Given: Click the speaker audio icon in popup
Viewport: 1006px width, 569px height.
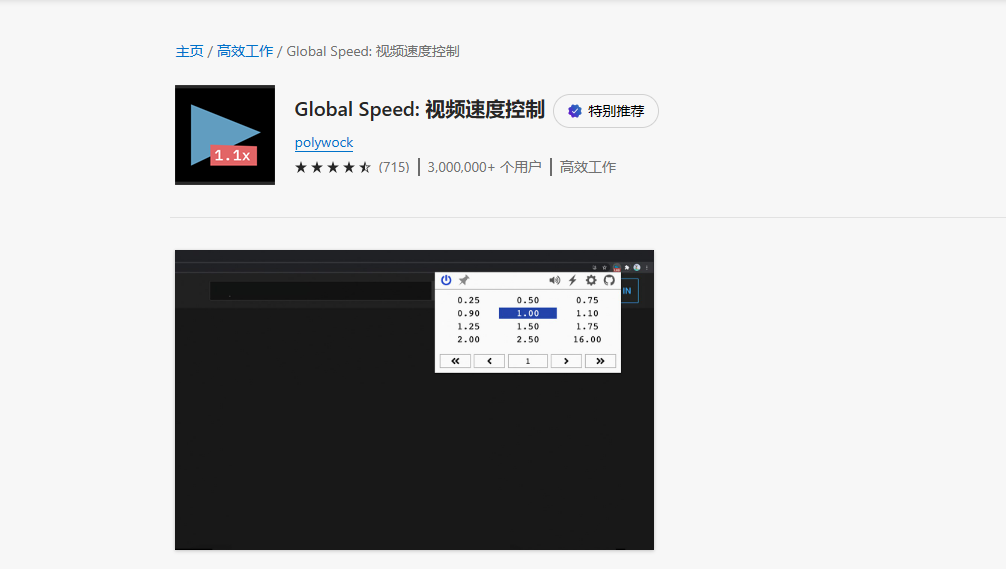Looking at the screenshot, I should [554, 280].
